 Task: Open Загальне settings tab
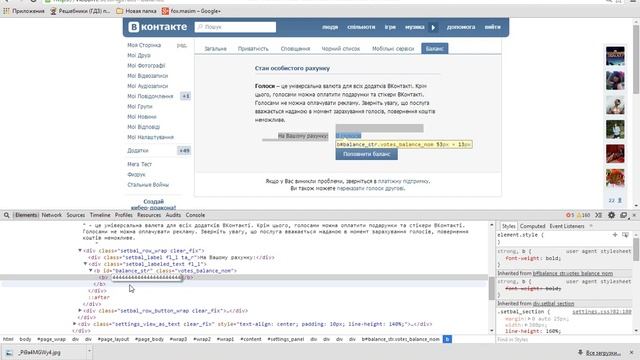pos(216,49)
